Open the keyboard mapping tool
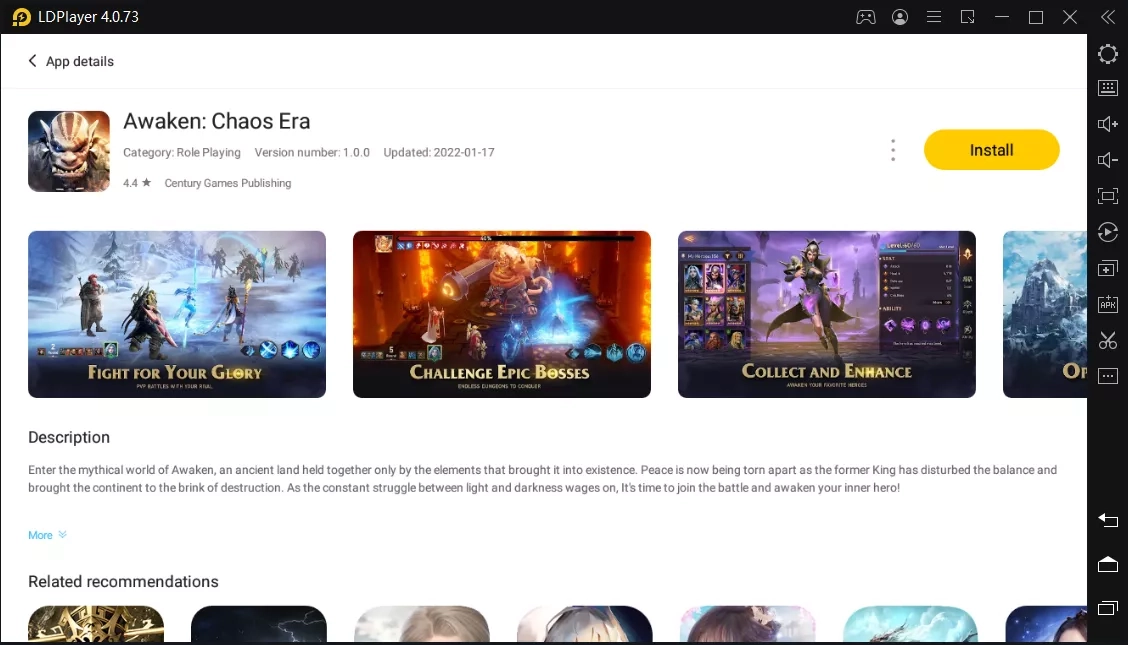 1108,87
